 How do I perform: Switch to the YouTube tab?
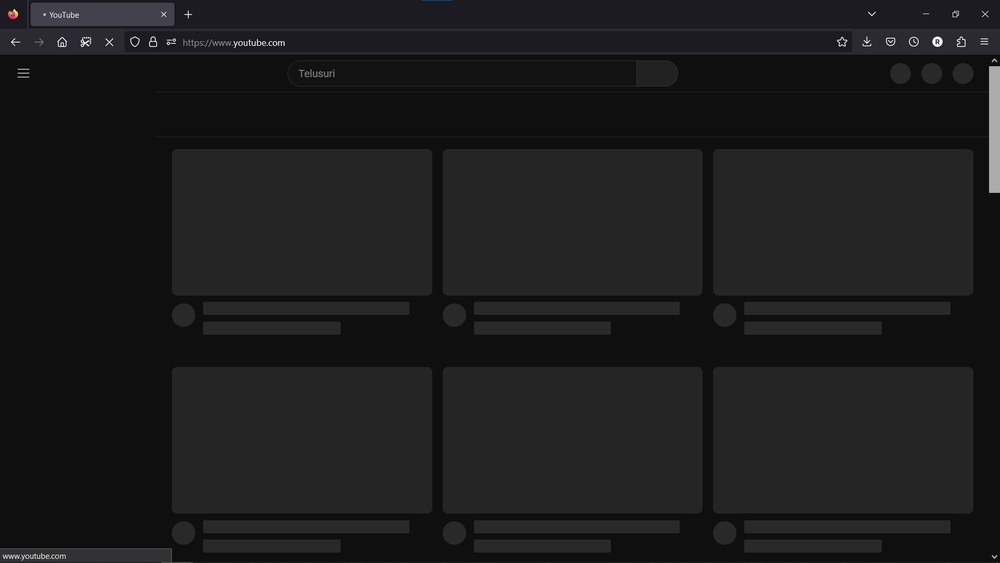coord(100,15)
